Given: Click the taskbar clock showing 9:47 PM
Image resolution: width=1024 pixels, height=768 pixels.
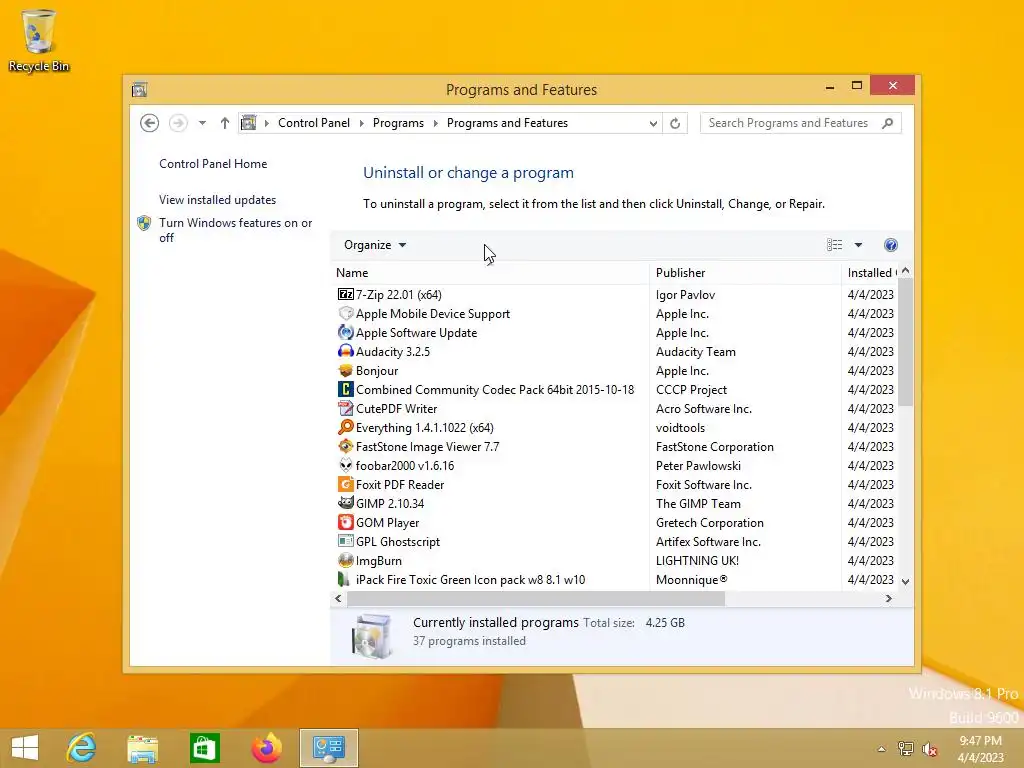Looking at the screenshot, I should point(980,749).
